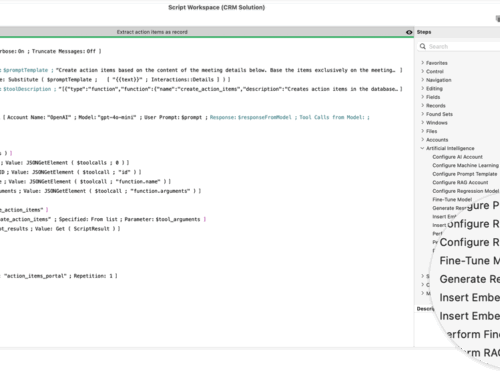Screen dimensions: 500x383
Task: Select the line with "function.name"
Action: (x=85, y=182)
